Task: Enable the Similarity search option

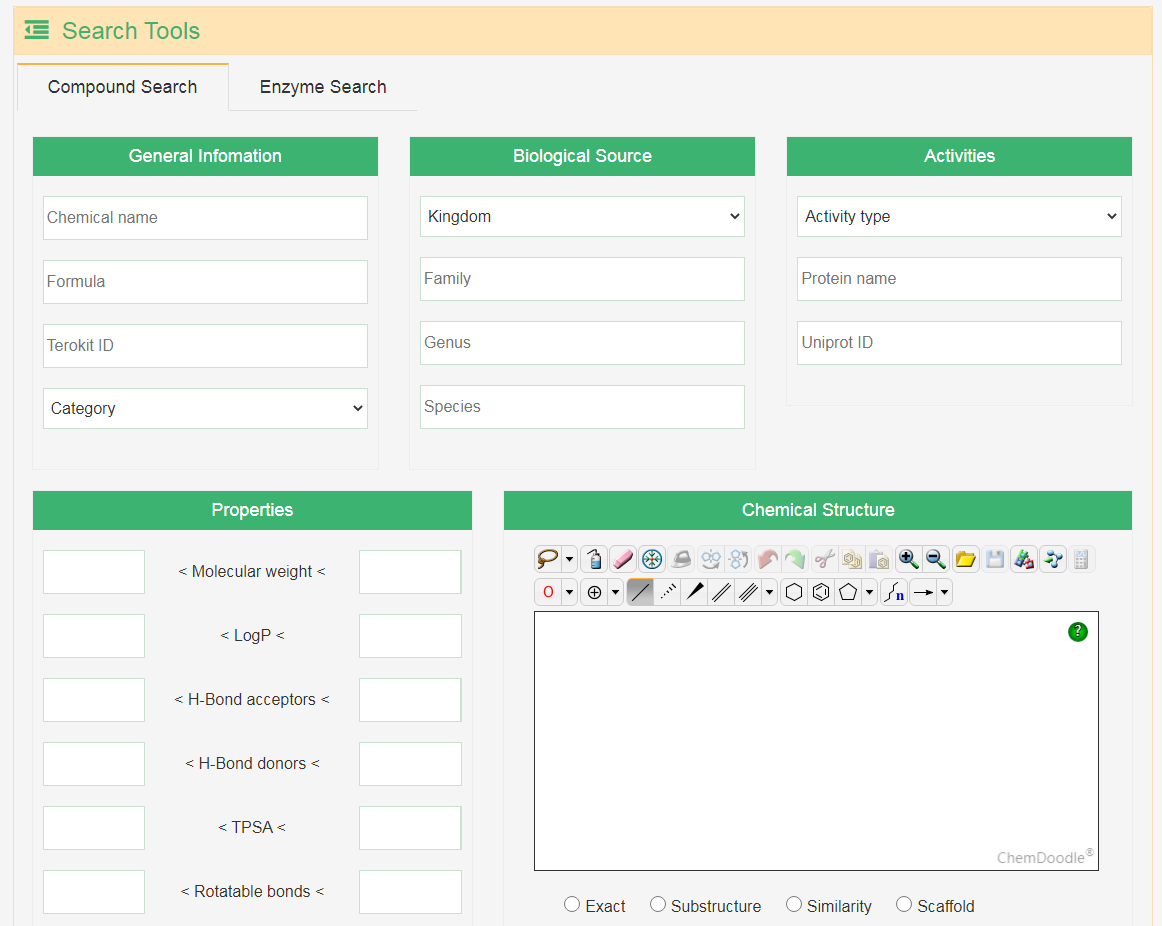Action: coord(794,904)
